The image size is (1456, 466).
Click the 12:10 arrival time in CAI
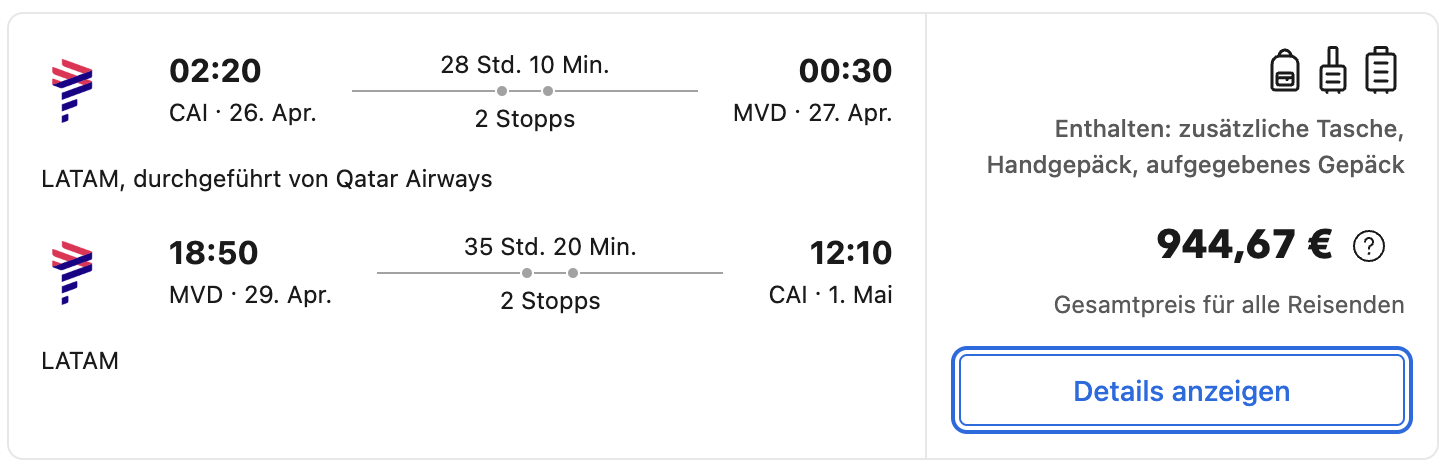pyautogui.click(x=851, y=254)
